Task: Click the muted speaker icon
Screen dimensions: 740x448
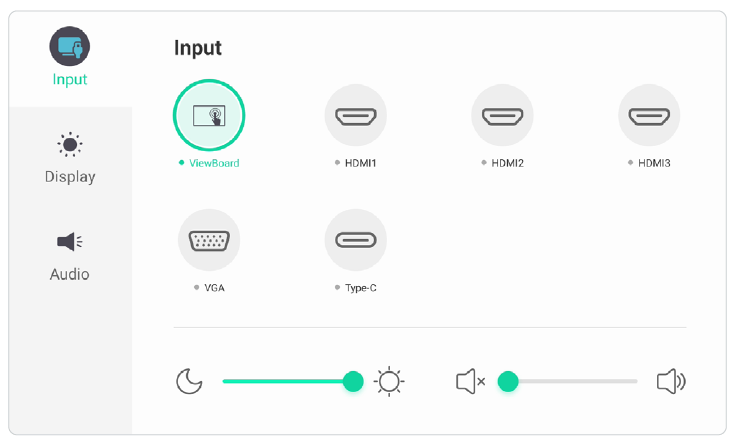Action: (x=471, y=381)
